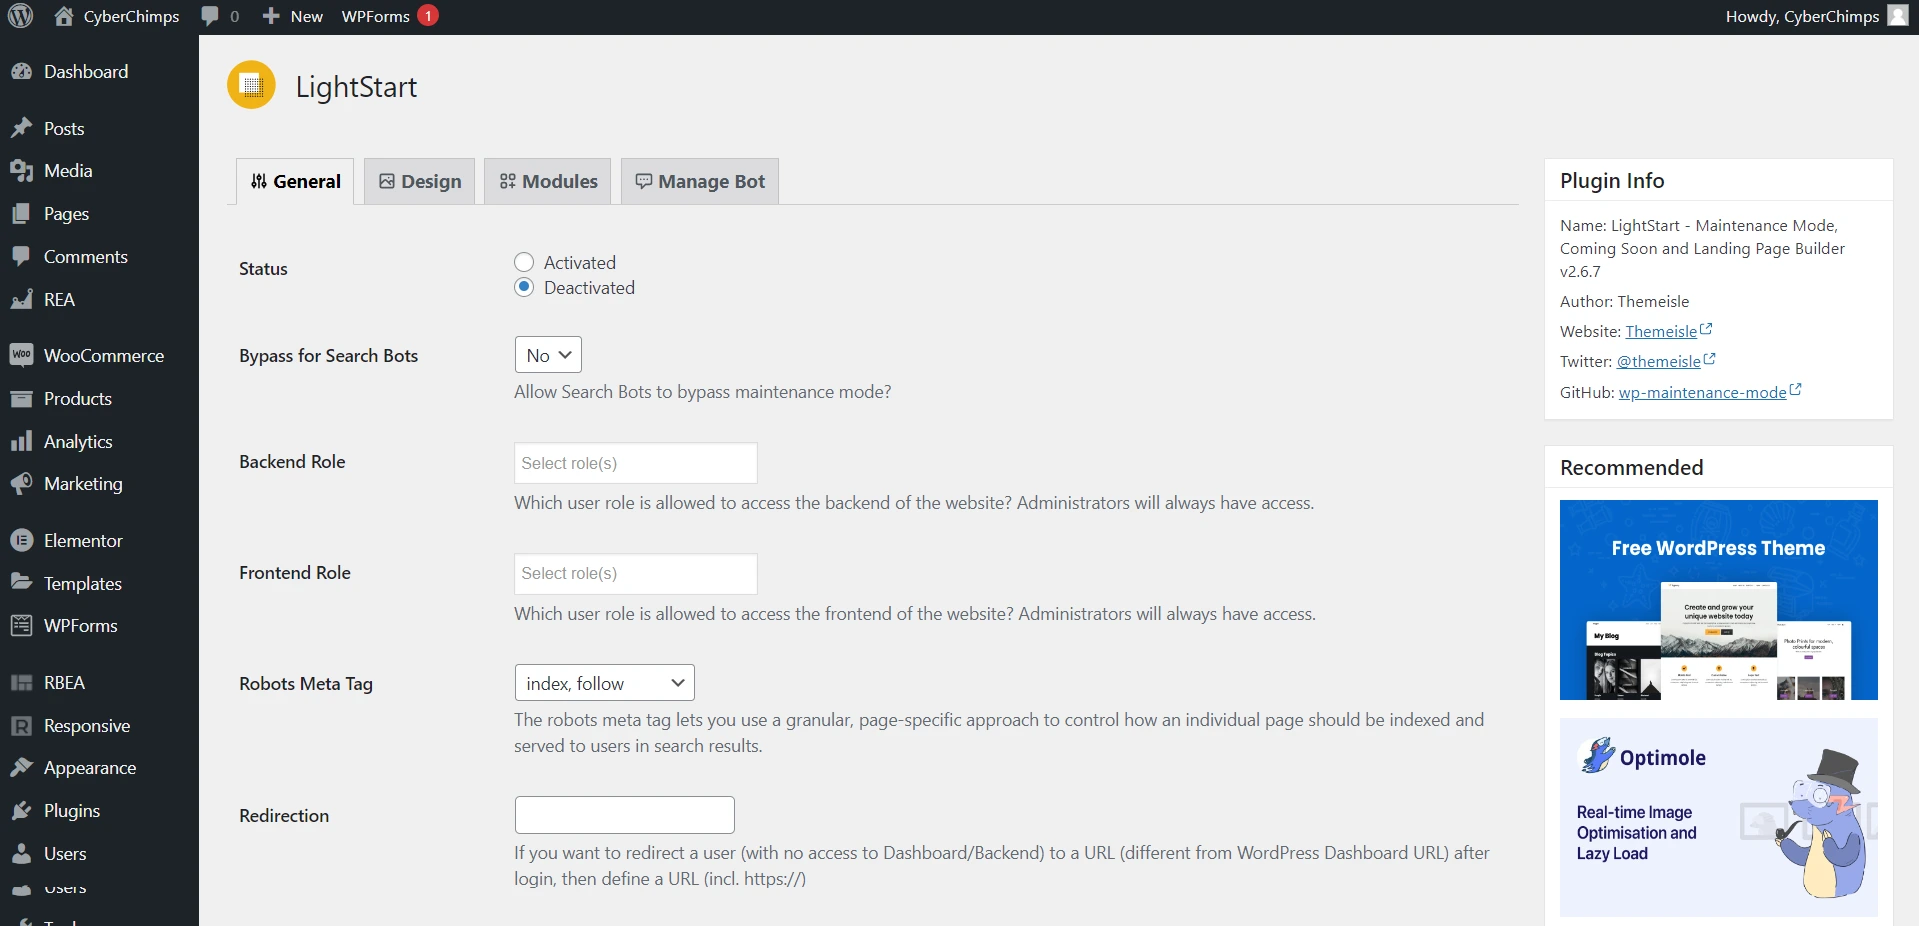This screenshot has width=1919, height=926.
Task: Click the Analytics bar chart icon
Action: (22, 442)
